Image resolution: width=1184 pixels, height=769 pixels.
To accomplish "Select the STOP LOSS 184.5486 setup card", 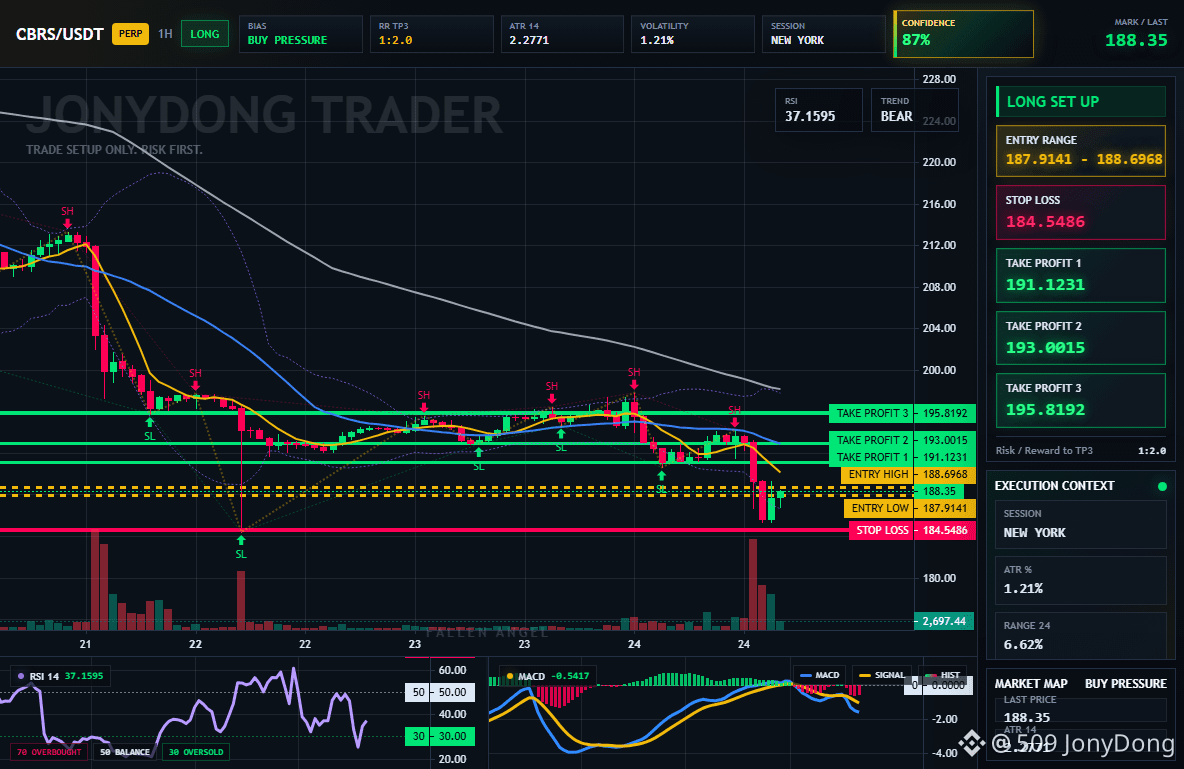I will [x=1081, y=212].
